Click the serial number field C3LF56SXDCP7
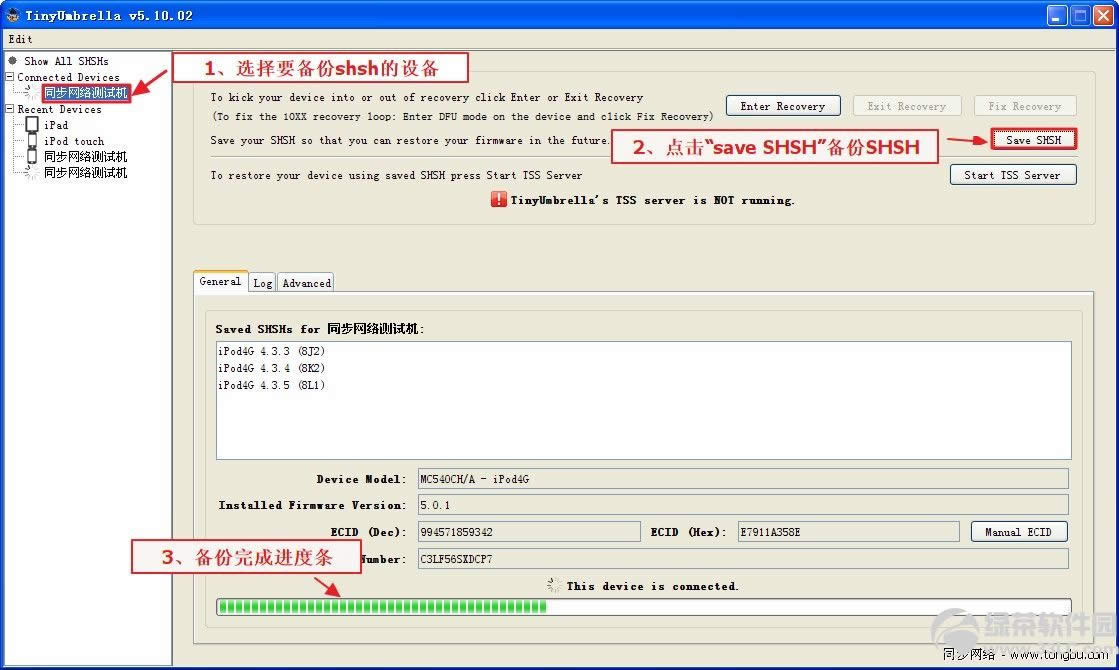 pos(743,559)
